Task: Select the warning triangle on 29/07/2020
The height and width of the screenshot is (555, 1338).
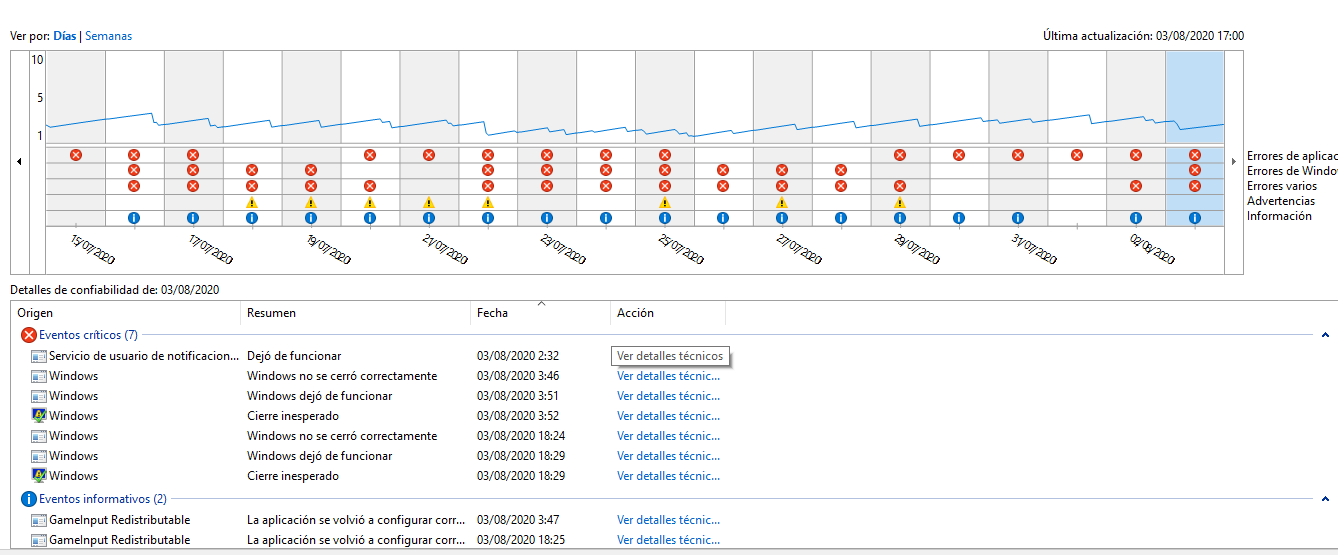Action: [900, 202]
